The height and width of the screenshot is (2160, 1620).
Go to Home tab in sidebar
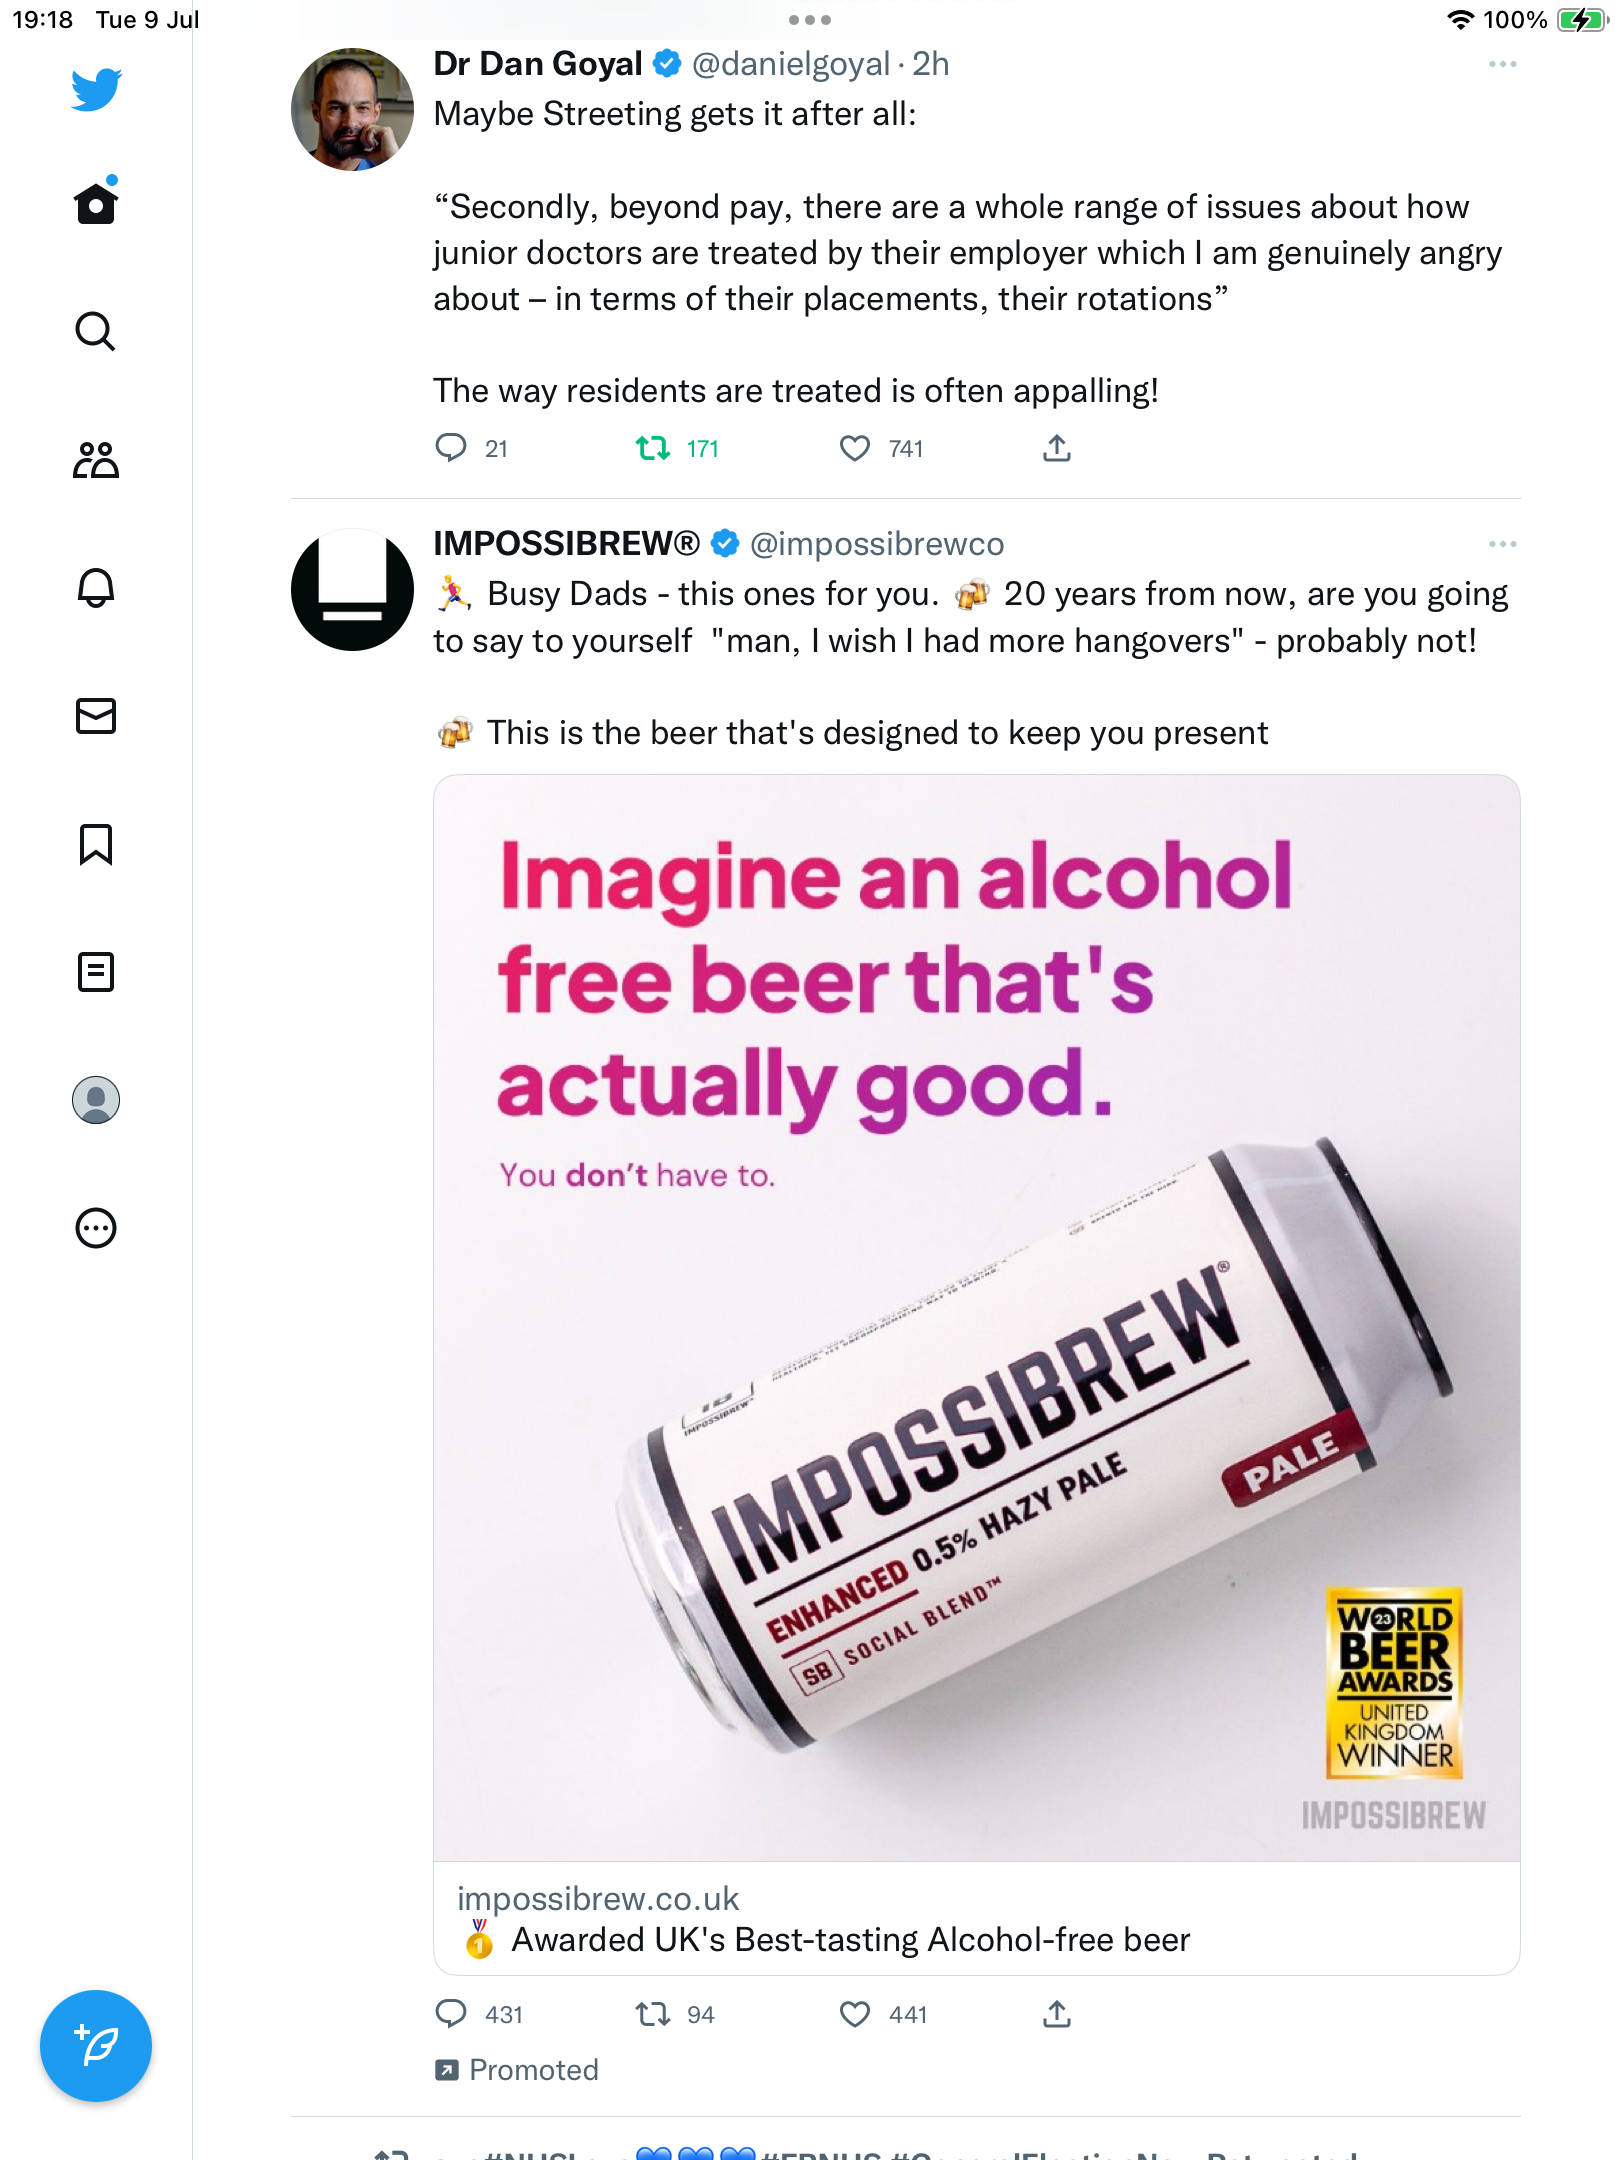95,203
